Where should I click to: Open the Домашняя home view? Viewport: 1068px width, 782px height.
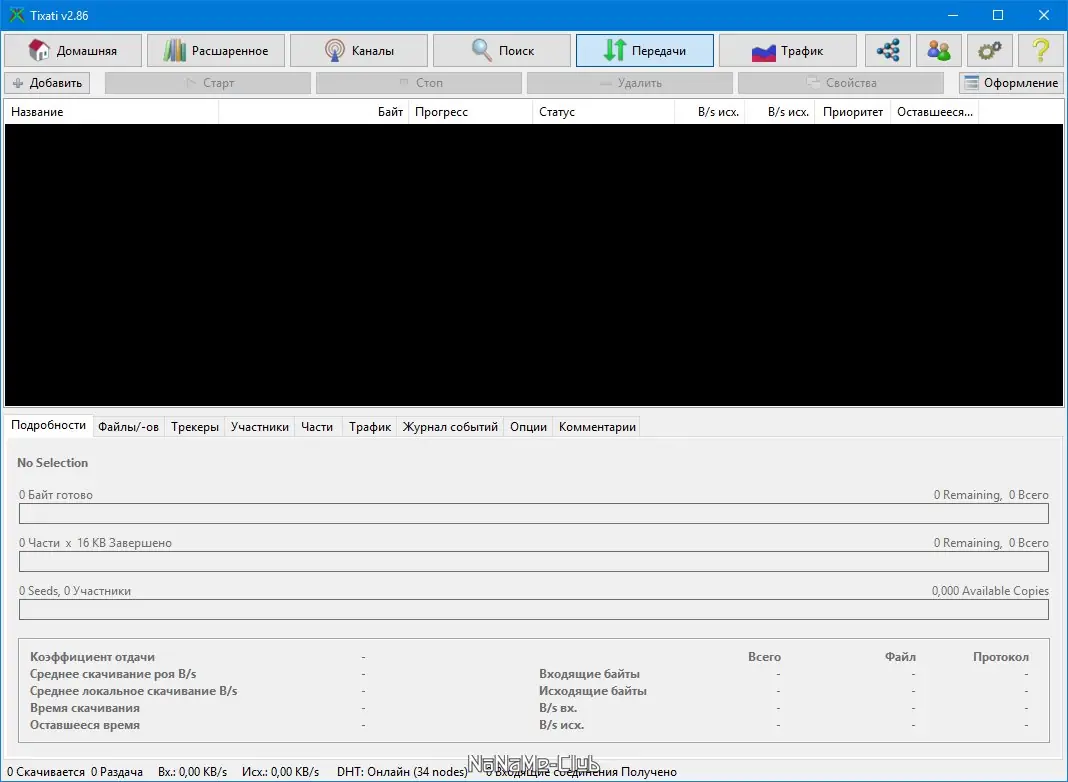(x=73, y=50)
